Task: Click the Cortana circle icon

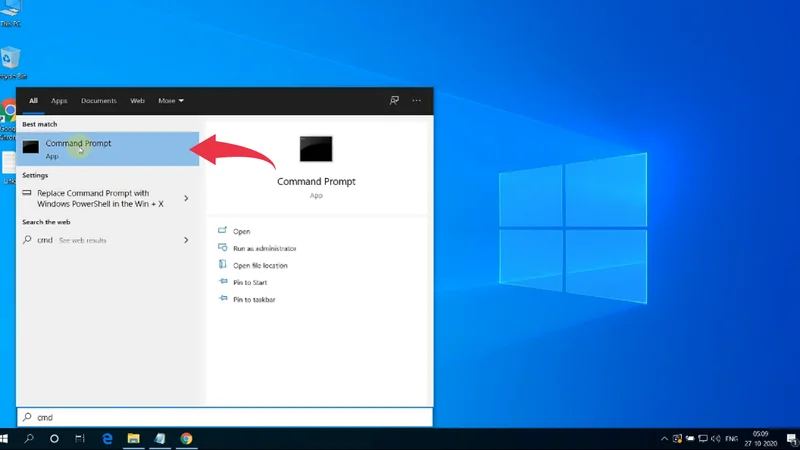Action: point(54,439)
